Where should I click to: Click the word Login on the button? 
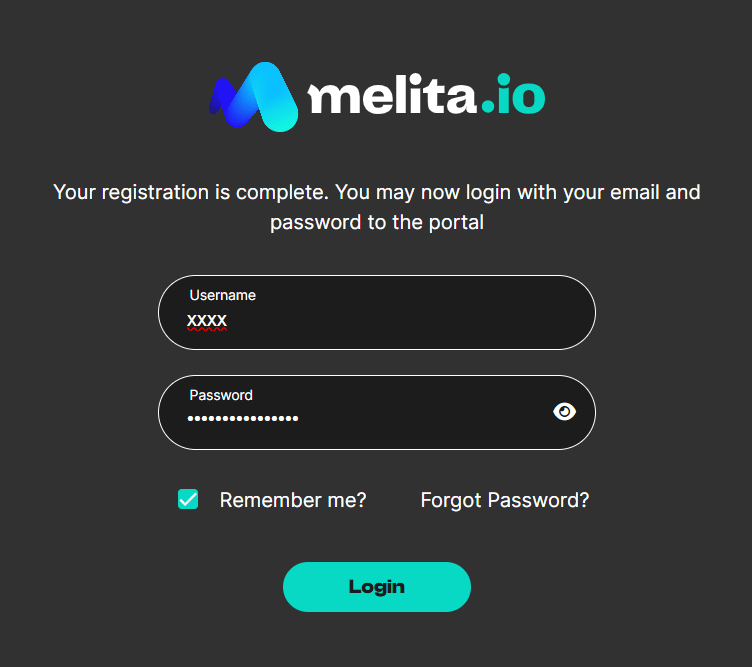click(377, 587)
